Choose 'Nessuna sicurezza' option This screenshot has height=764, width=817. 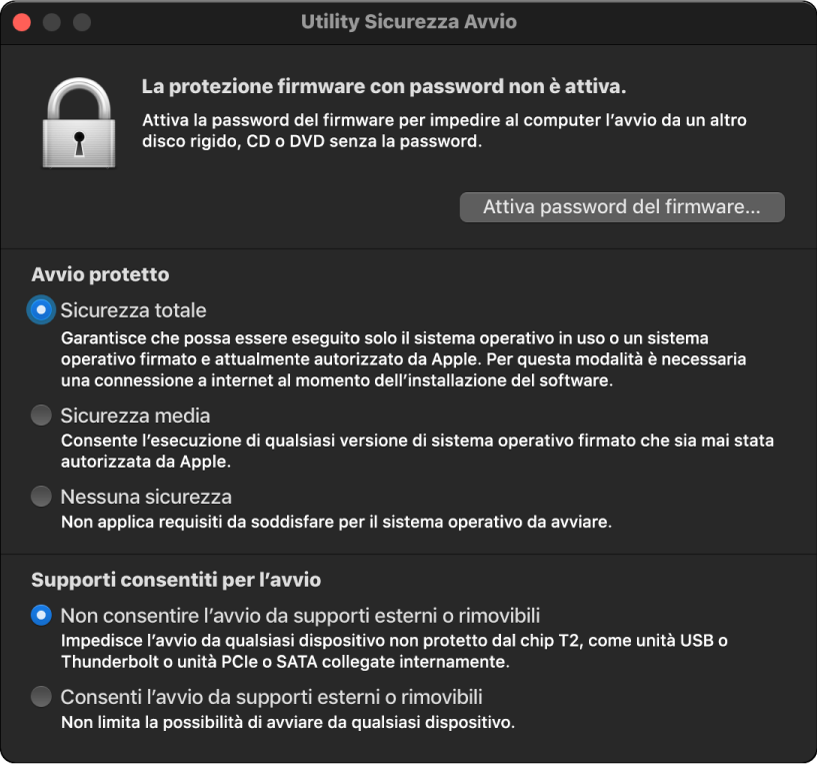tap(40, 495)
